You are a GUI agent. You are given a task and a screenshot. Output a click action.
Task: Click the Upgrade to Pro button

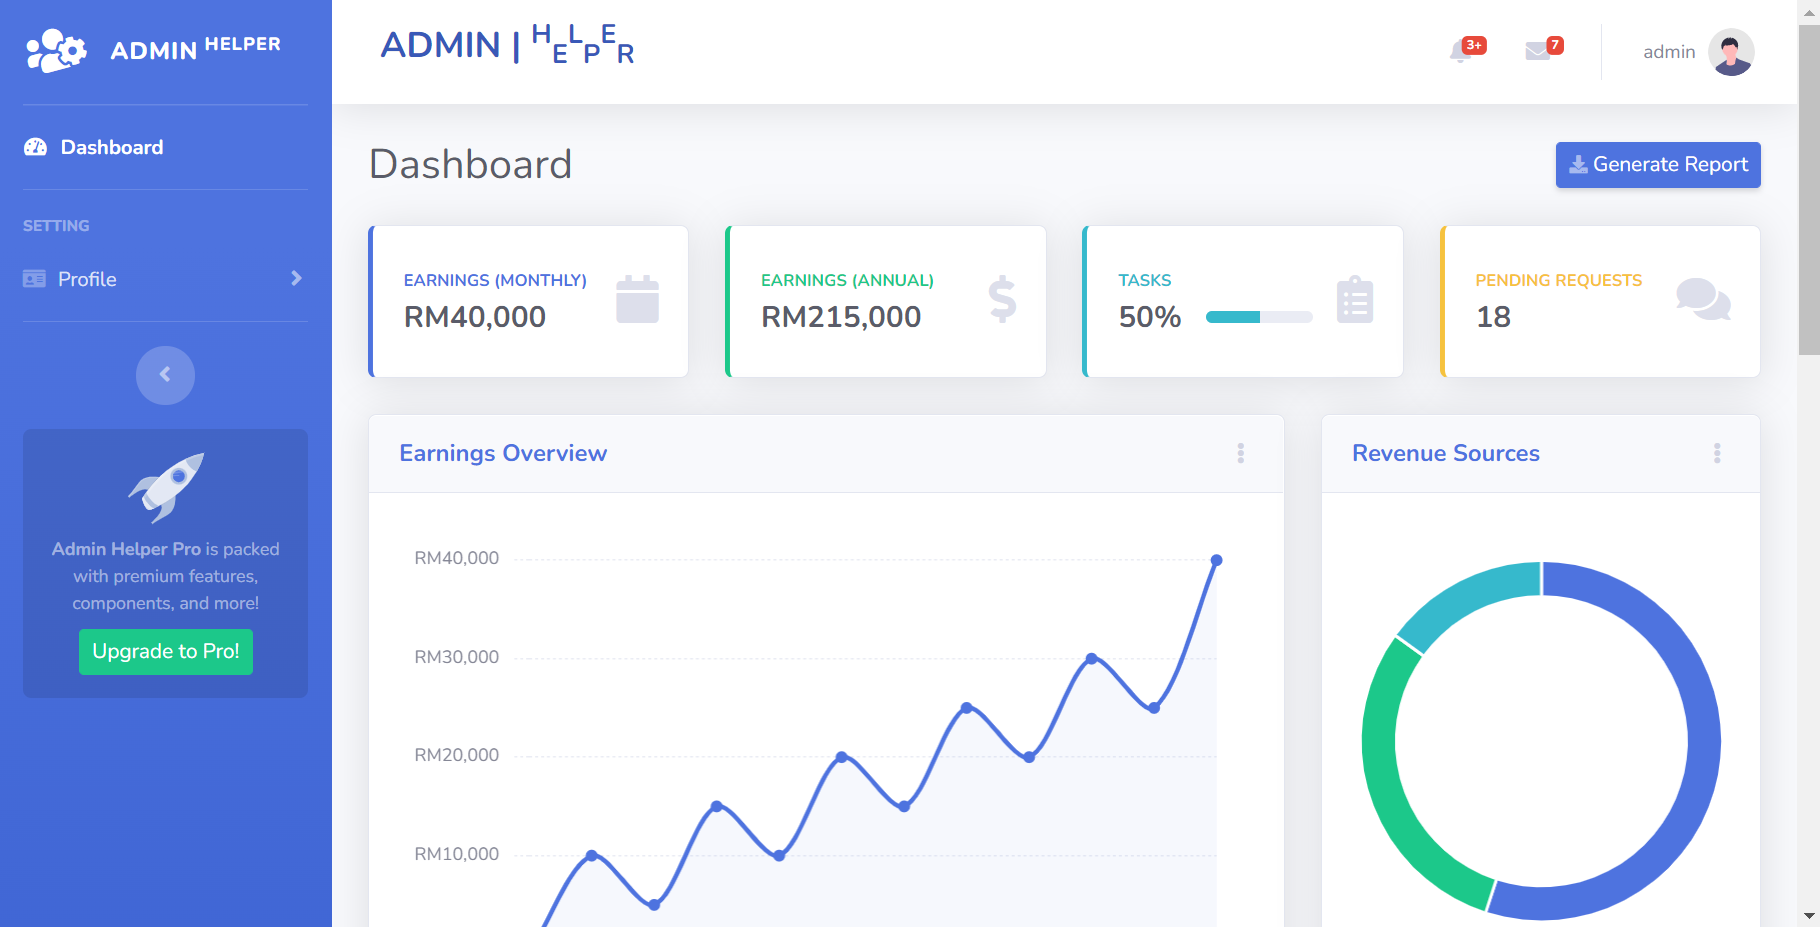[166, 652]
